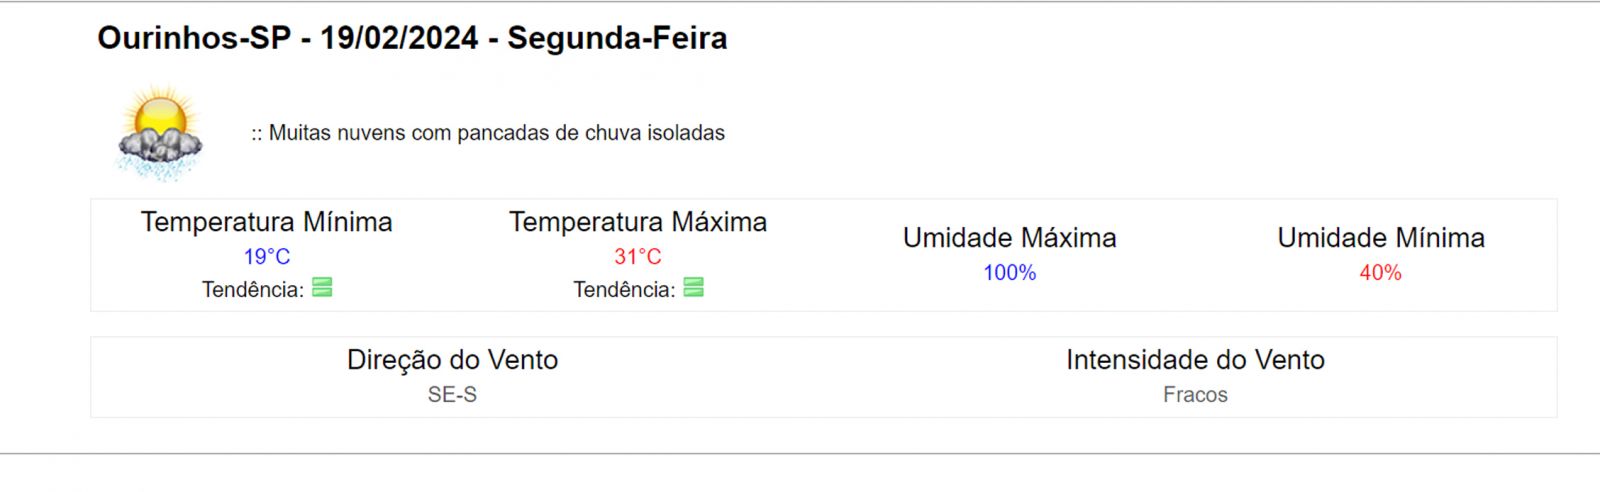Click the weather description about isolated rain showers
The image size is (1600, 492).
point(488,133)
